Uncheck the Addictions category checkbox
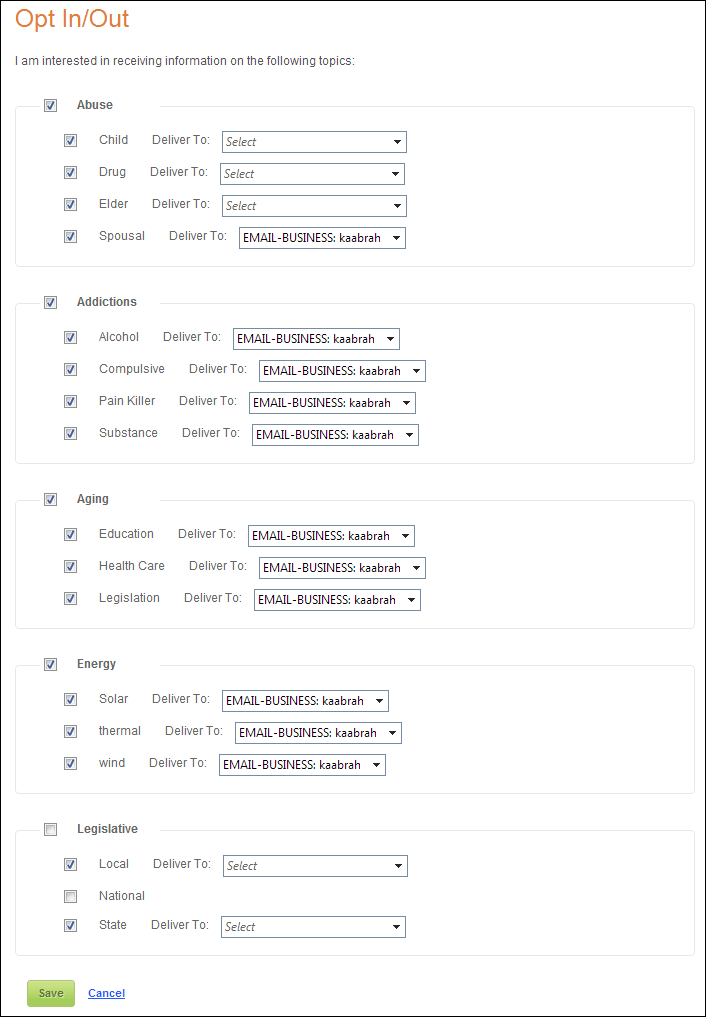The width and height of the screenshot is (706, 1017). pos(50,302)
